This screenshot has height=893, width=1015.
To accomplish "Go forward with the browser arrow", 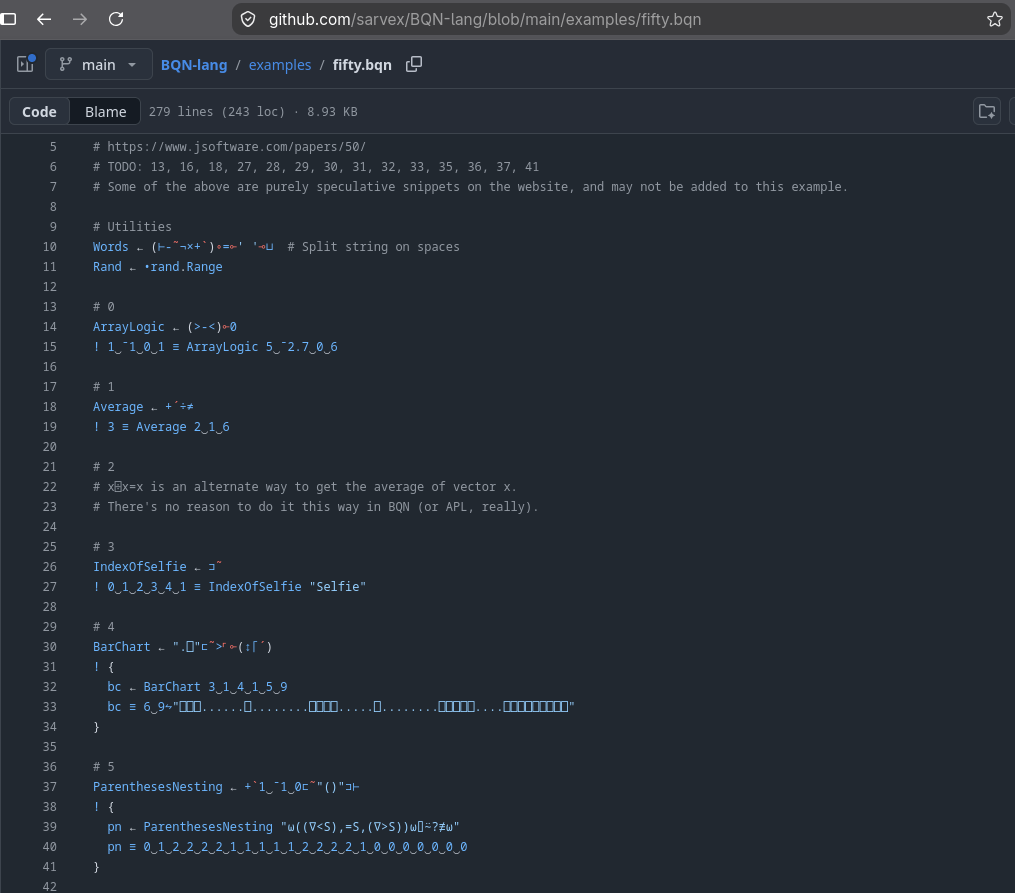I will coord(80,19).
